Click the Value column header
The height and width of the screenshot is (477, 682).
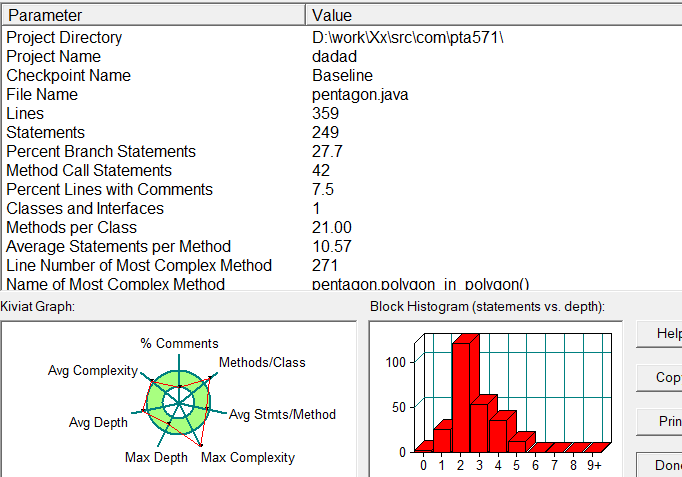494,16
